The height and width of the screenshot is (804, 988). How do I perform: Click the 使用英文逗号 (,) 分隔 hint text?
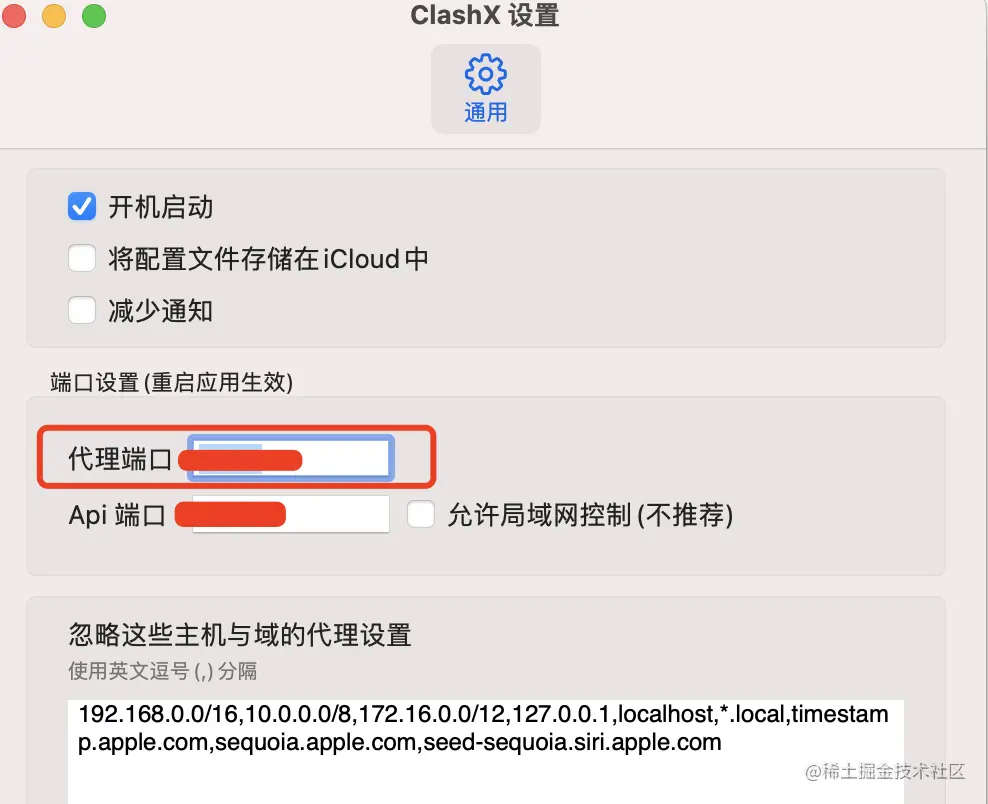tap(162, 670)
